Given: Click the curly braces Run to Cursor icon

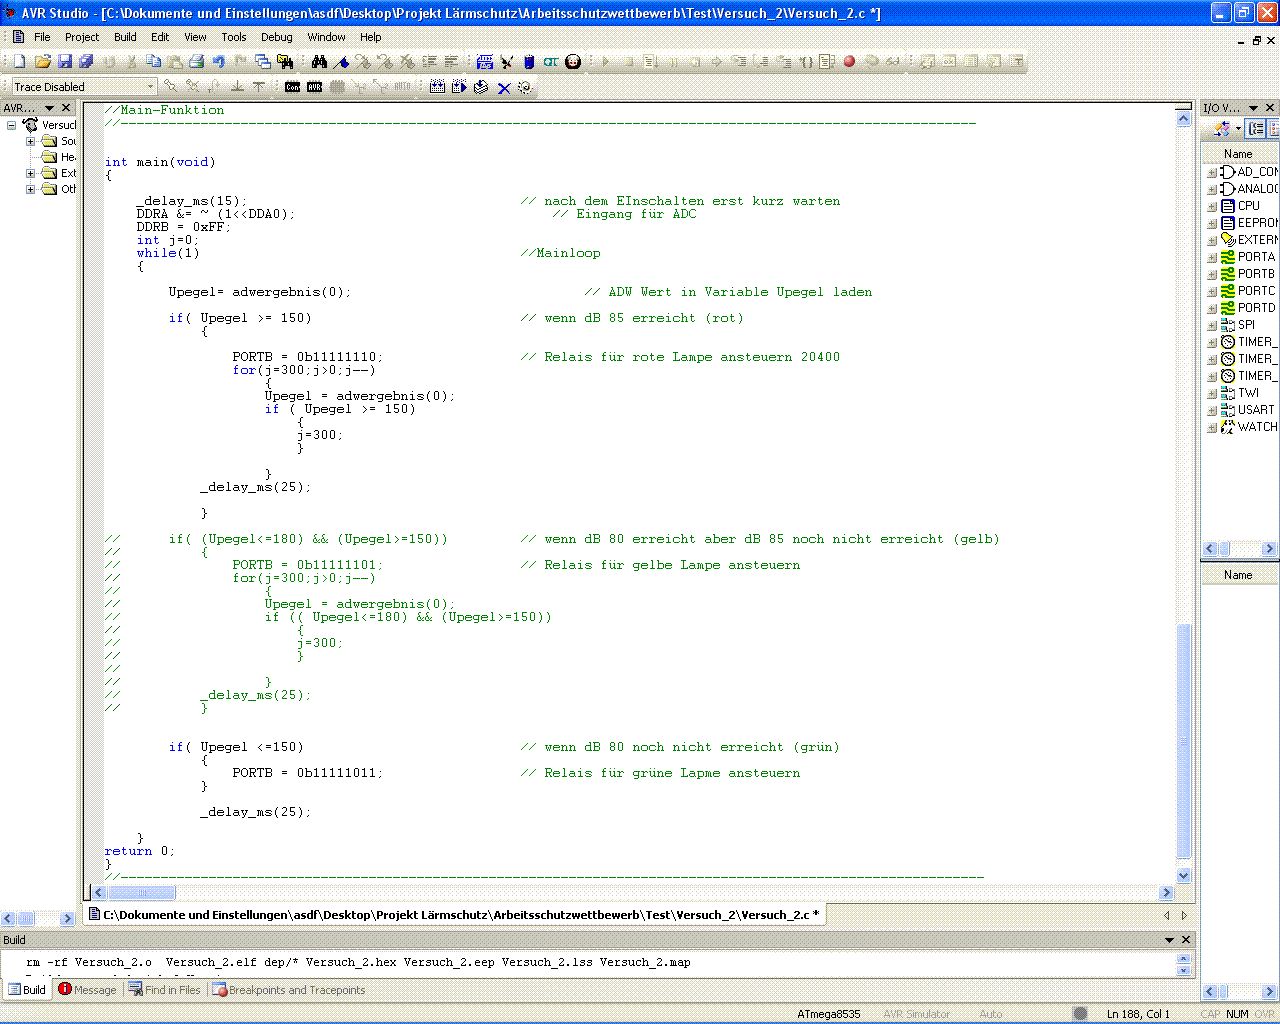Looking at the screenshot, I should click(805, 62).
